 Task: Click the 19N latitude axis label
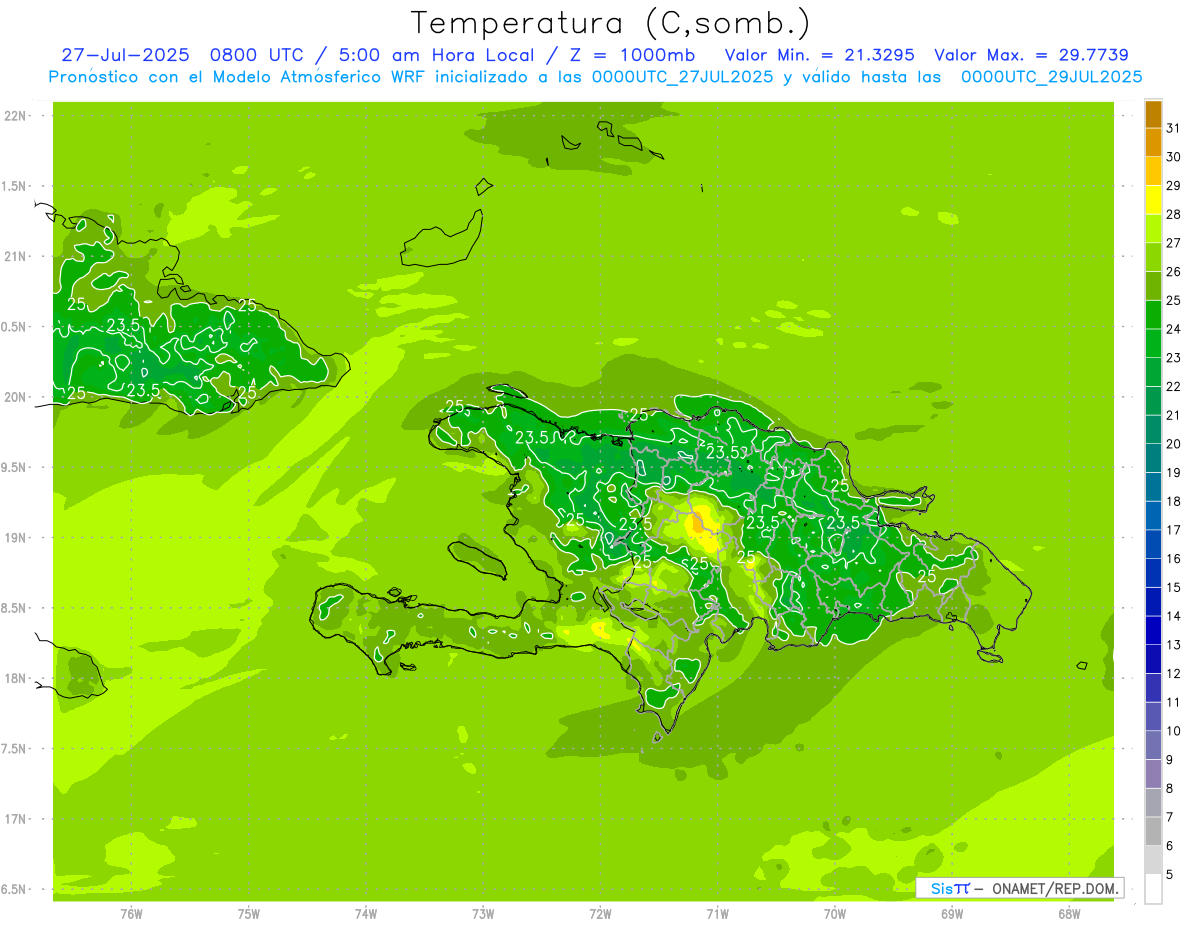click(x=15, y=537)
